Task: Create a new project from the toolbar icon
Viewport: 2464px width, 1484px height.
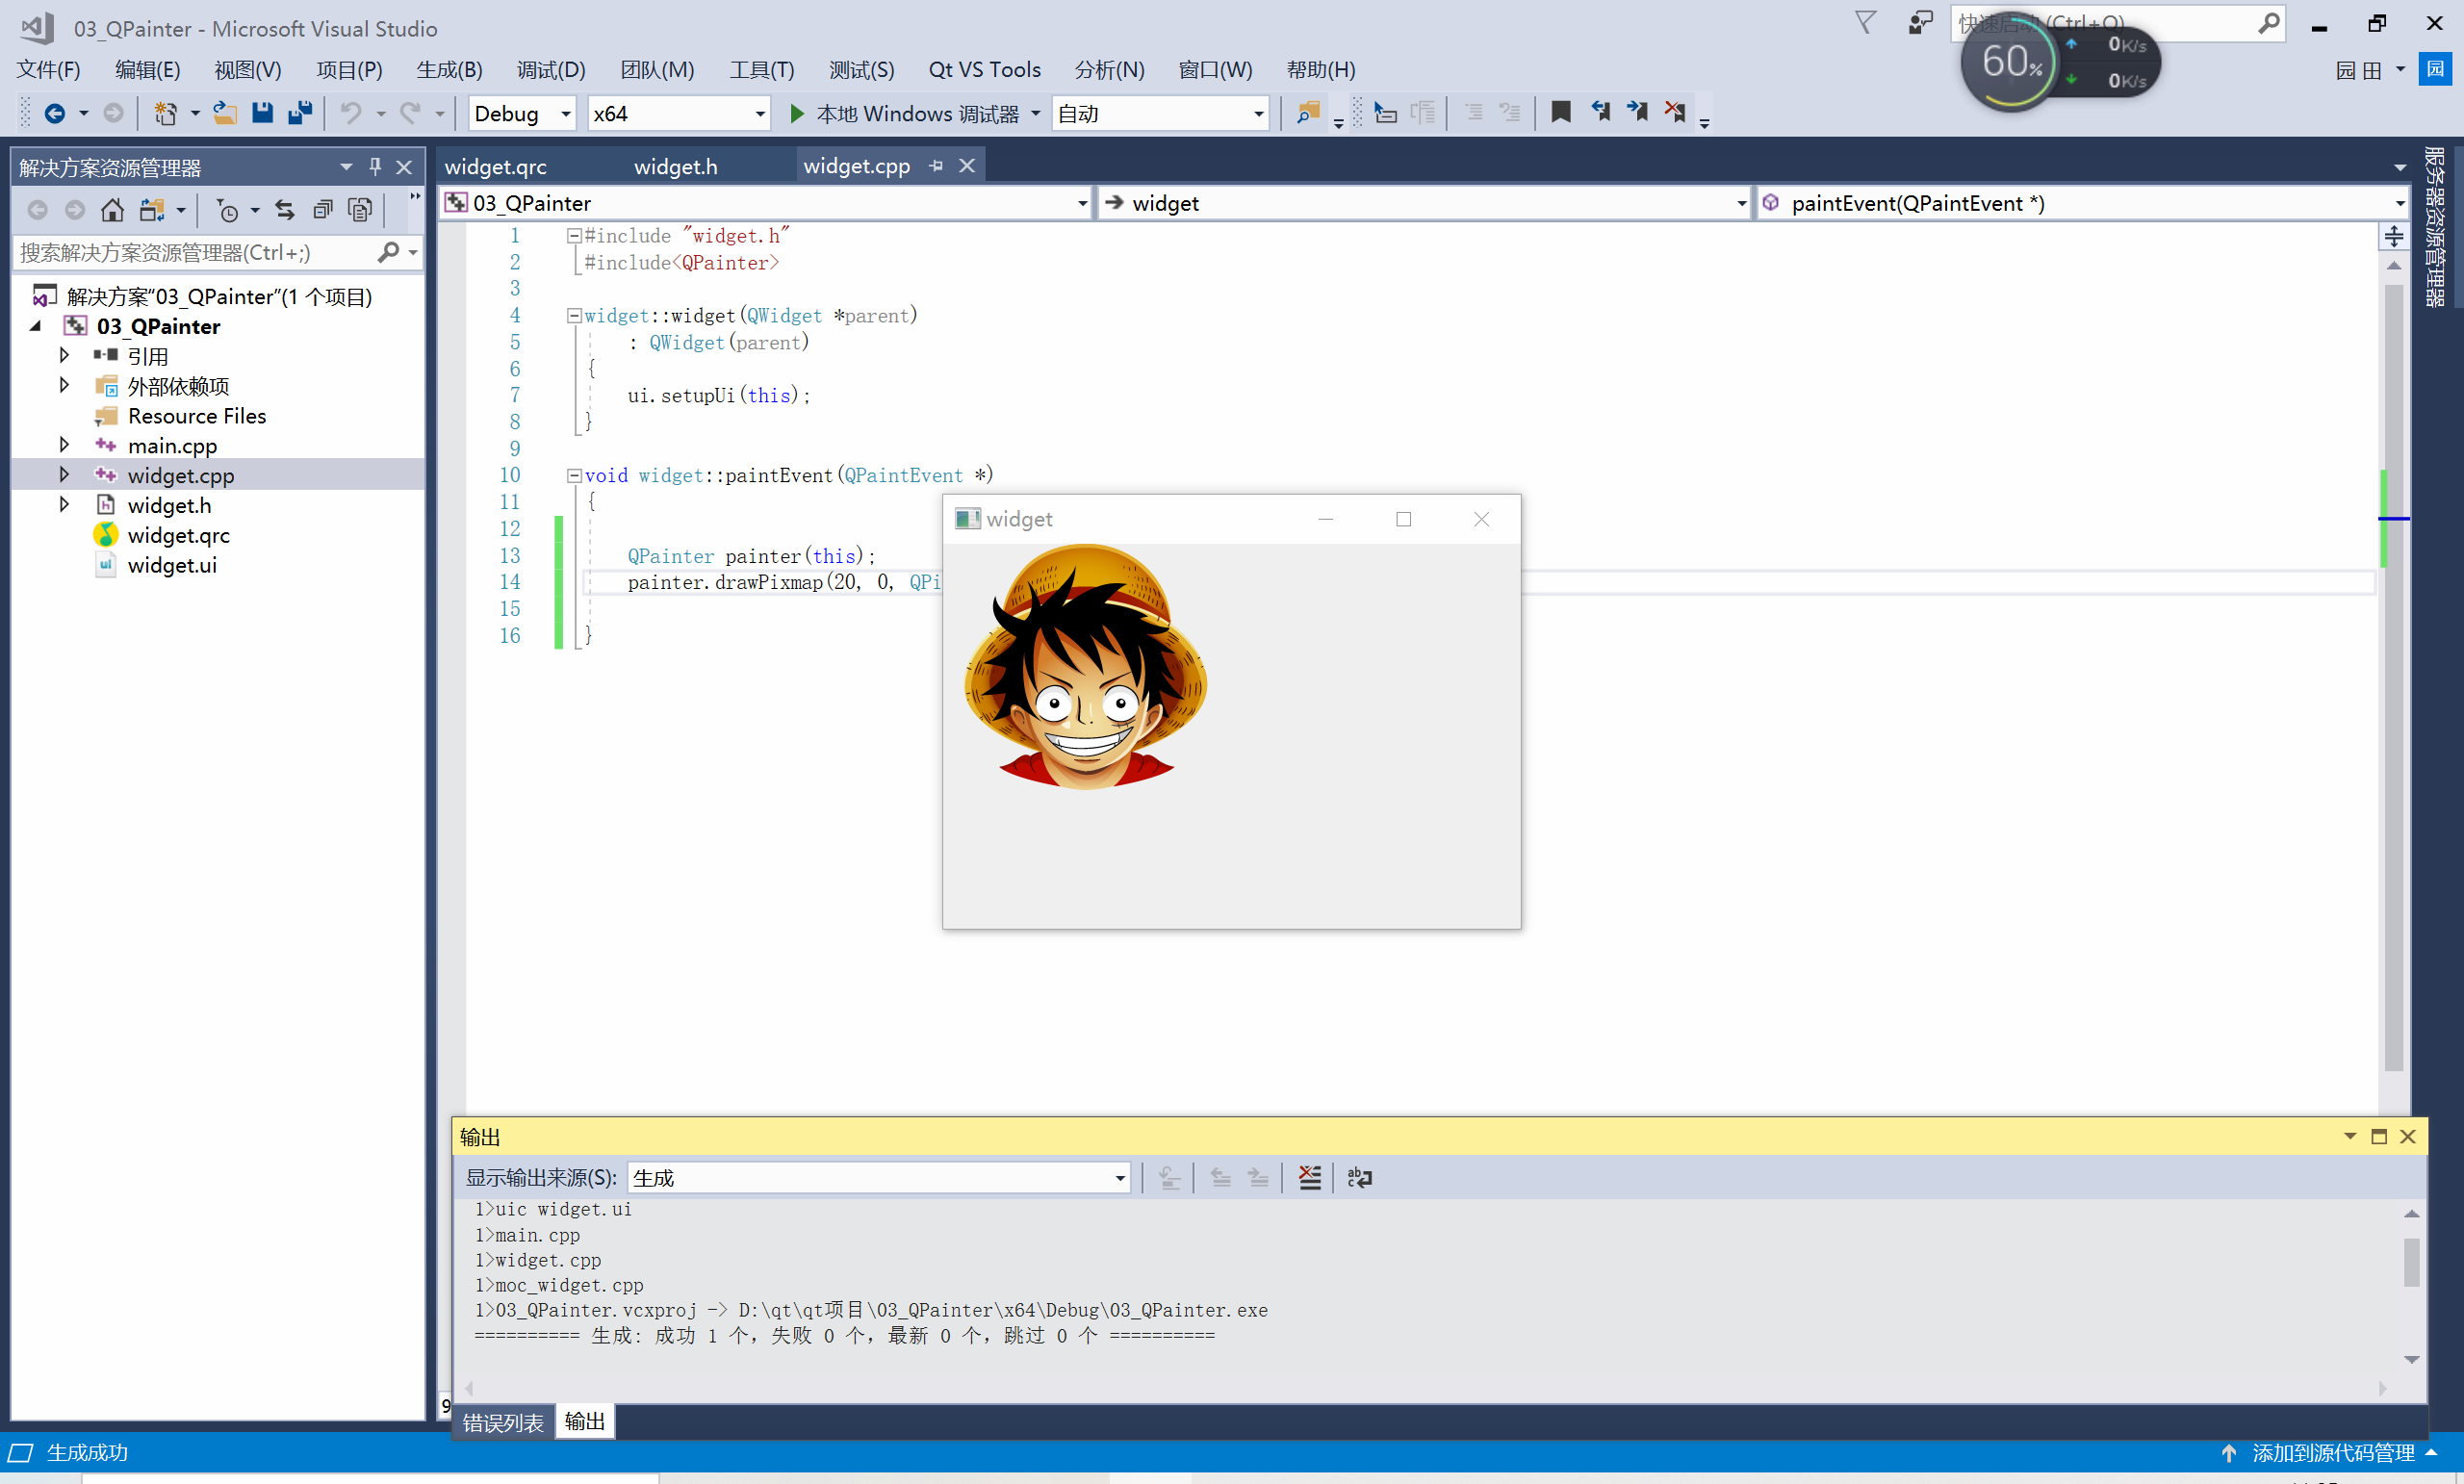Action: click(x=166, y=113)
